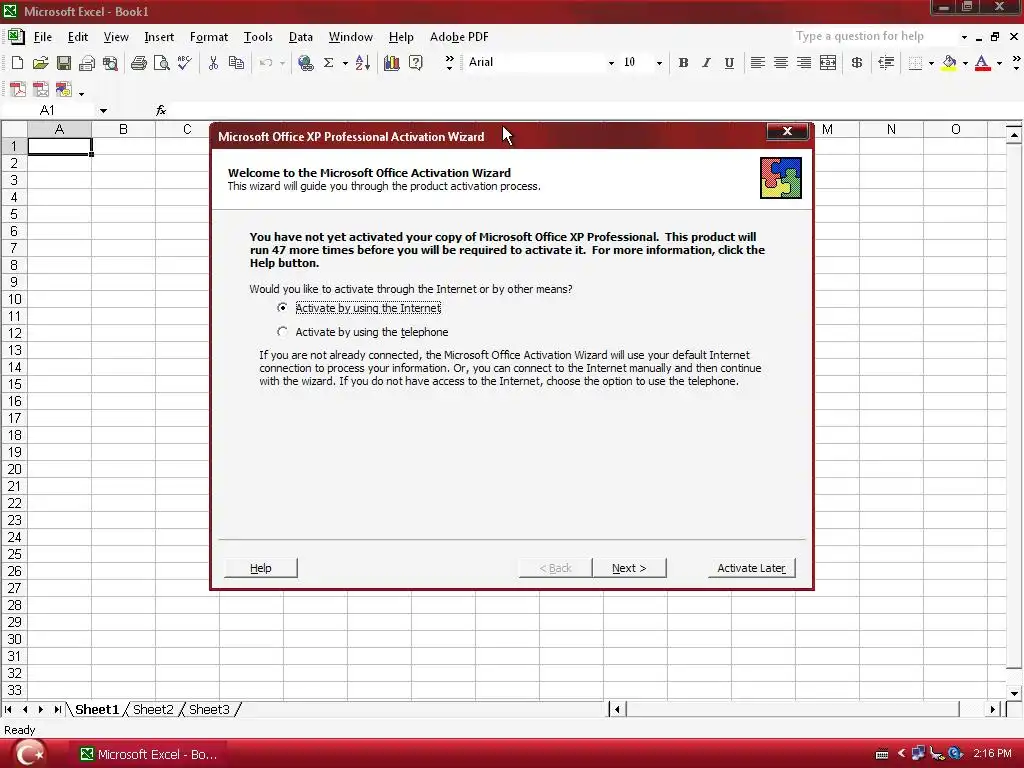Align text right
1024x768 pixels.
coord(804,63)
